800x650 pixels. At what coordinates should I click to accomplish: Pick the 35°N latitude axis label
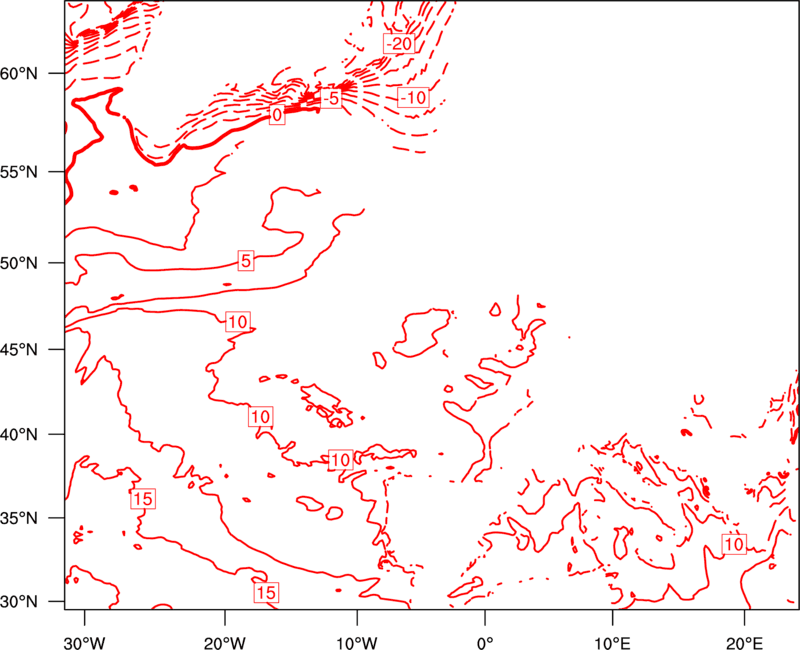pyautogui.click(x=19, y=518)
